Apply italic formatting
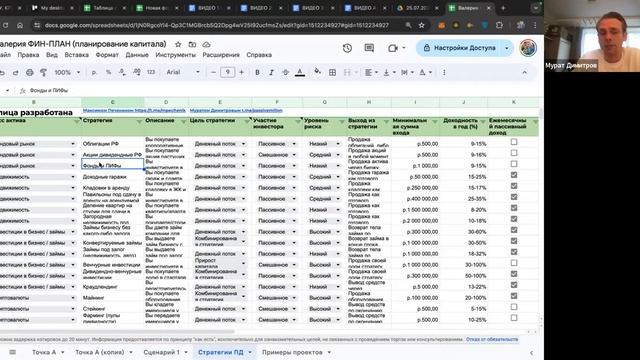 (271, 72)
